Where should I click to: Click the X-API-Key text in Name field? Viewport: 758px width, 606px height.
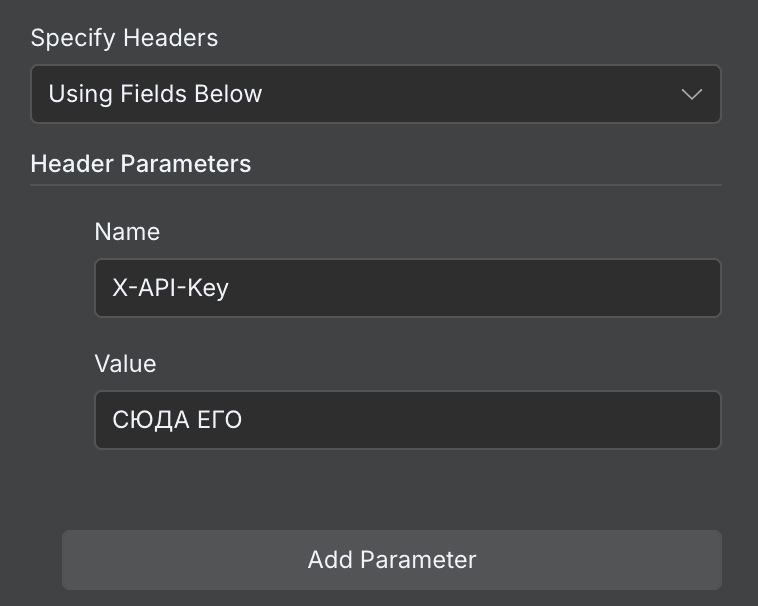click(170, 288)
